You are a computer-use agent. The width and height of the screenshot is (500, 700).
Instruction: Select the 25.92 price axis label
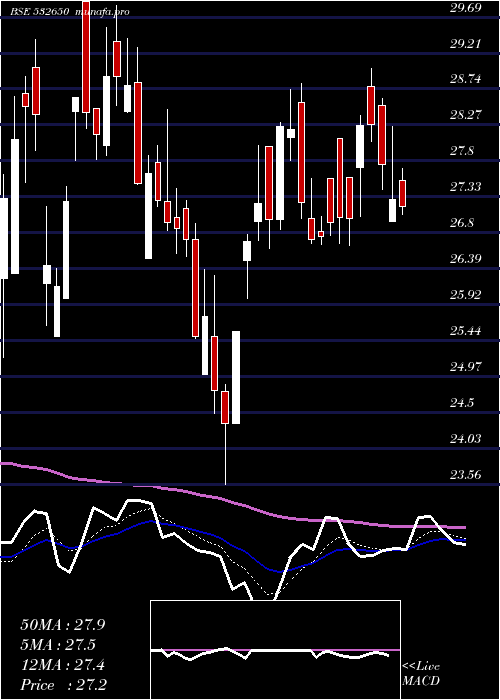[465, 295]
